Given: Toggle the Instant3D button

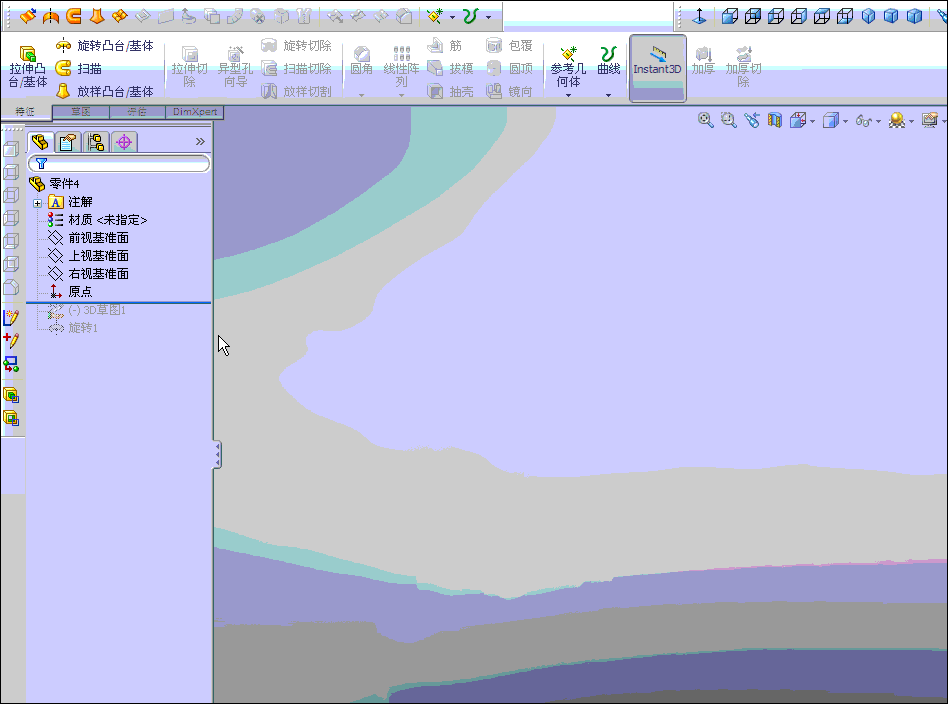Looking at the screenshot, I should point(657,67).
